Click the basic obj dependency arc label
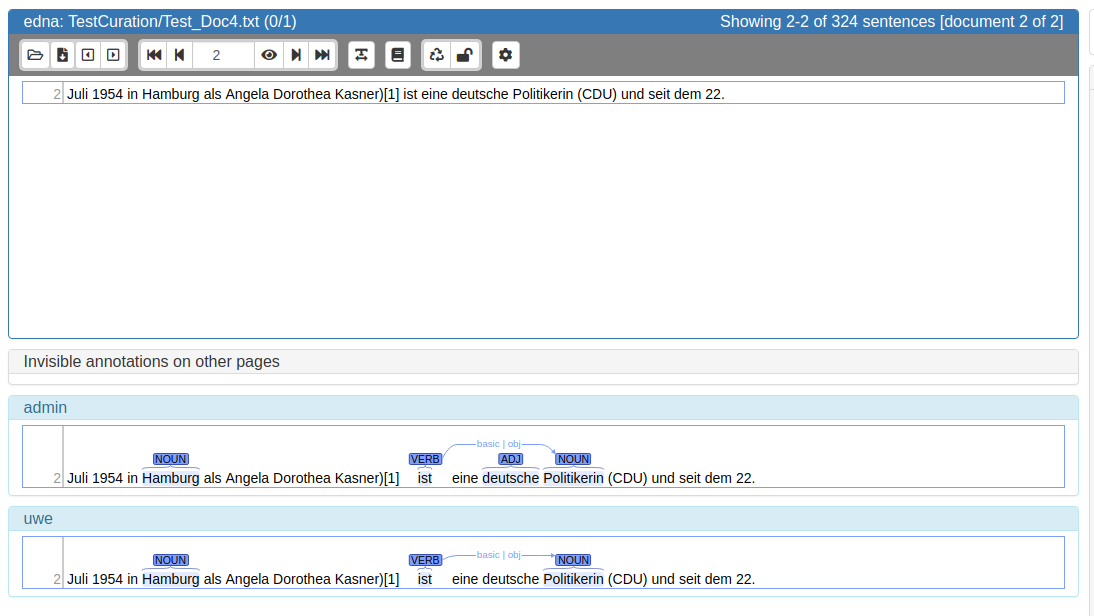 499,443
